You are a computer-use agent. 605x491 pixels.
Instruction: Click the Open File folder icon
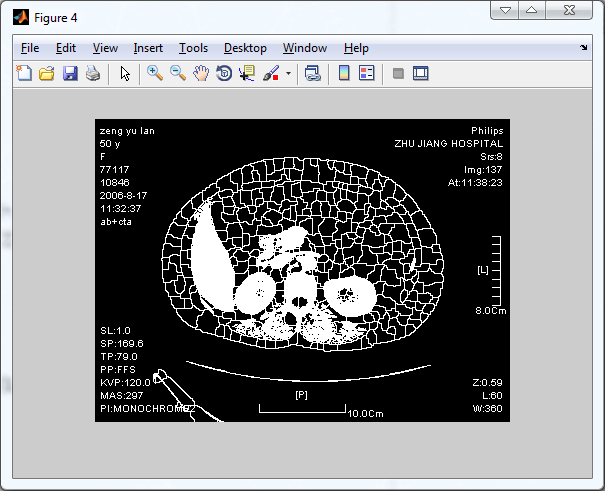click(x=46, y=73)
